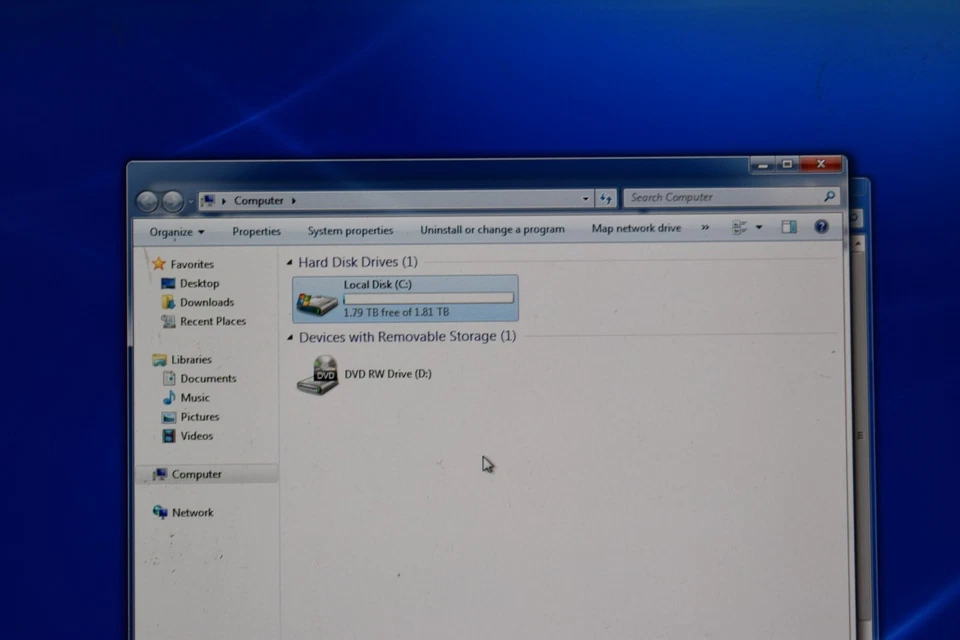960x640 pixels.
Task: Click the refresh icon in the address bar
Action: click(x=605, y=198)
